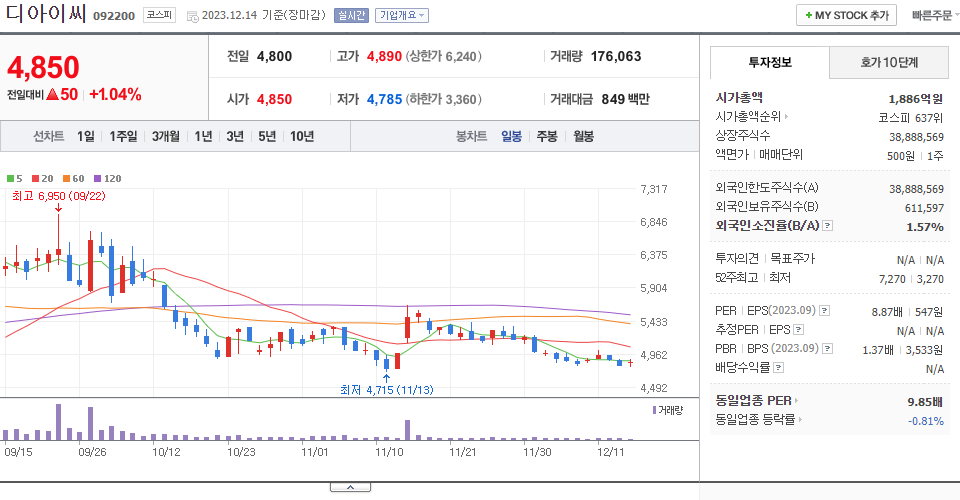
Task: Click the 전일 value 4,800
Action: coord(274,56)
